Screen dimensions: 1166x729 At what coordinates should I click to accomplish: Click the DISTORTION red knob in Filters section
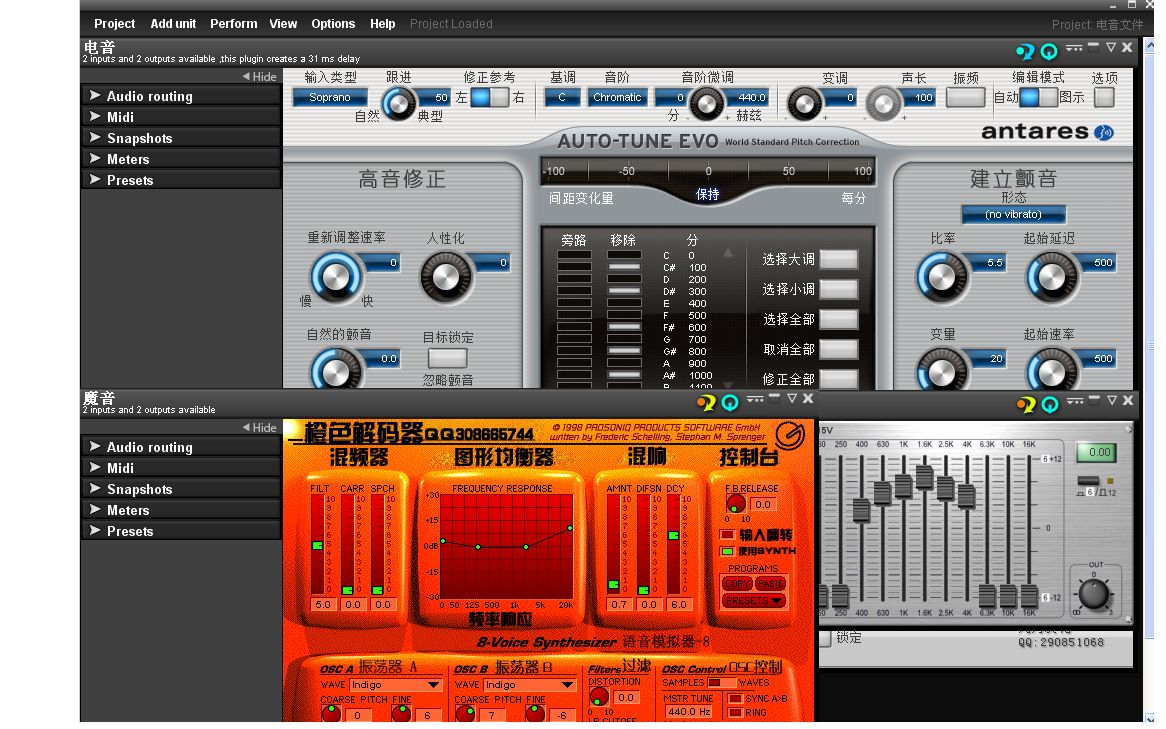coord(599,697)
